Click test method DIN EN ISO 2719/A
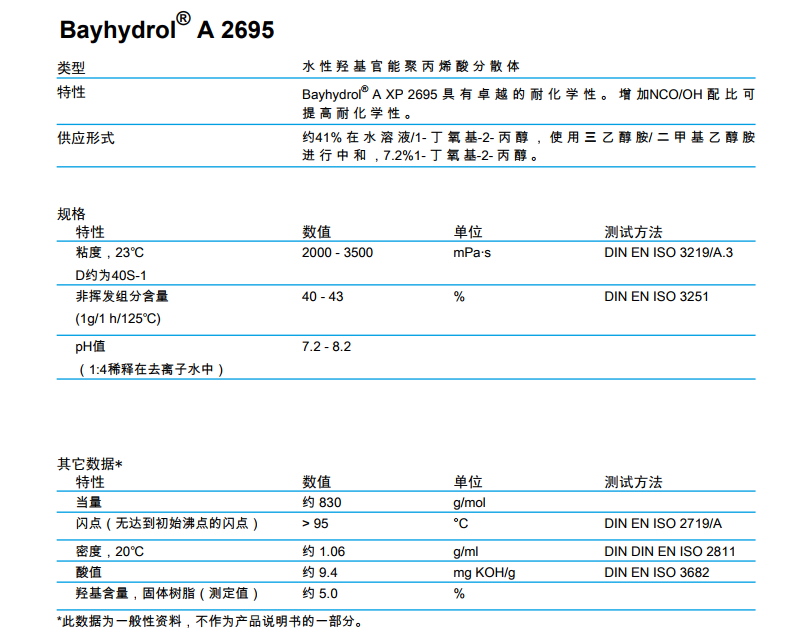 (663, 524)
